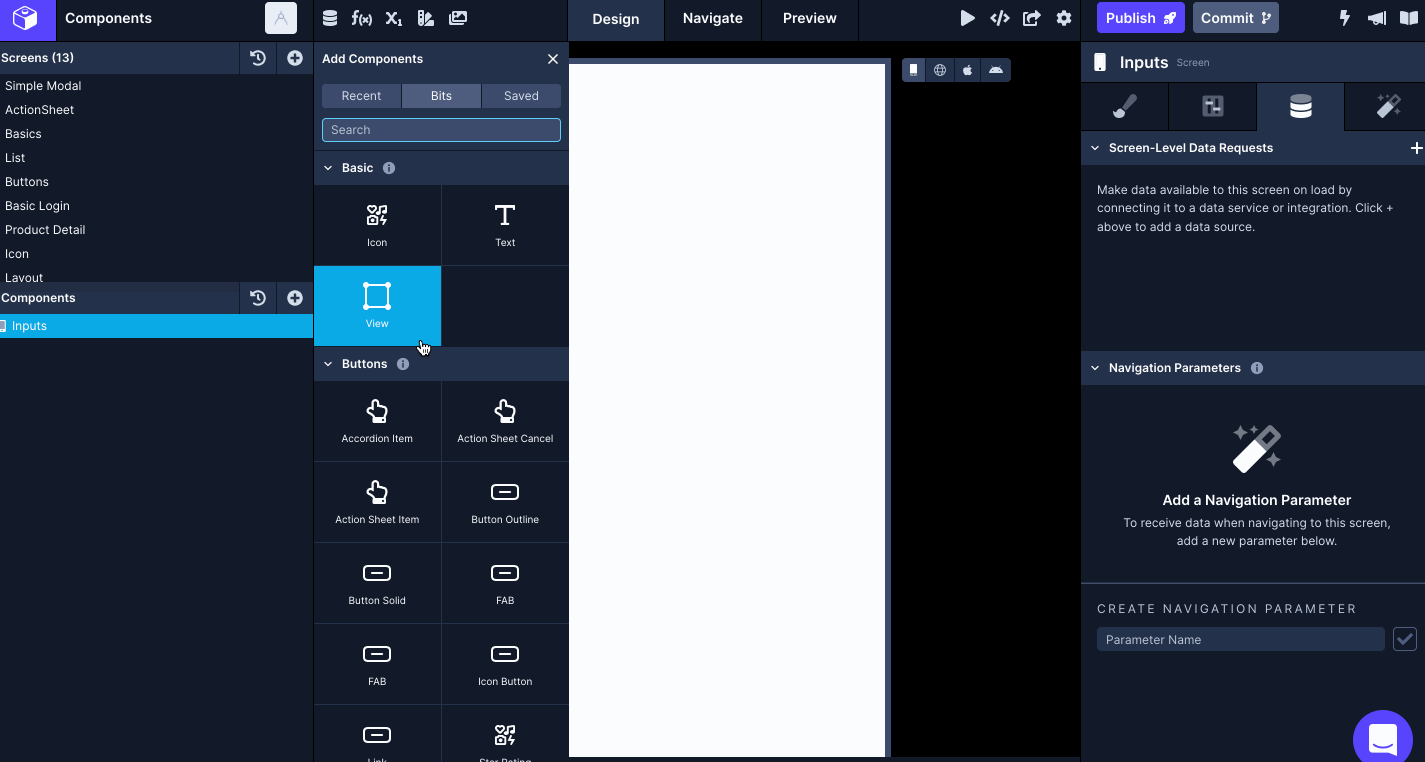The image size is (1425, 762).
Task: Open the f(x) custom functions icon
Action: (362, 18)
